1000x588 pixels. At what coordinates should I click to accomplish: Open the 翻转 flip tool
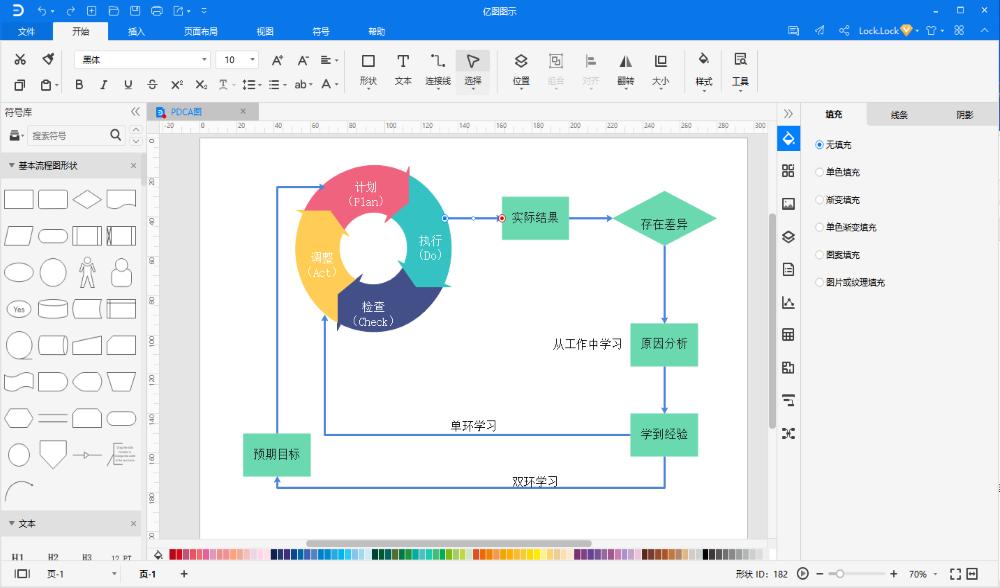tap(625, 68)
